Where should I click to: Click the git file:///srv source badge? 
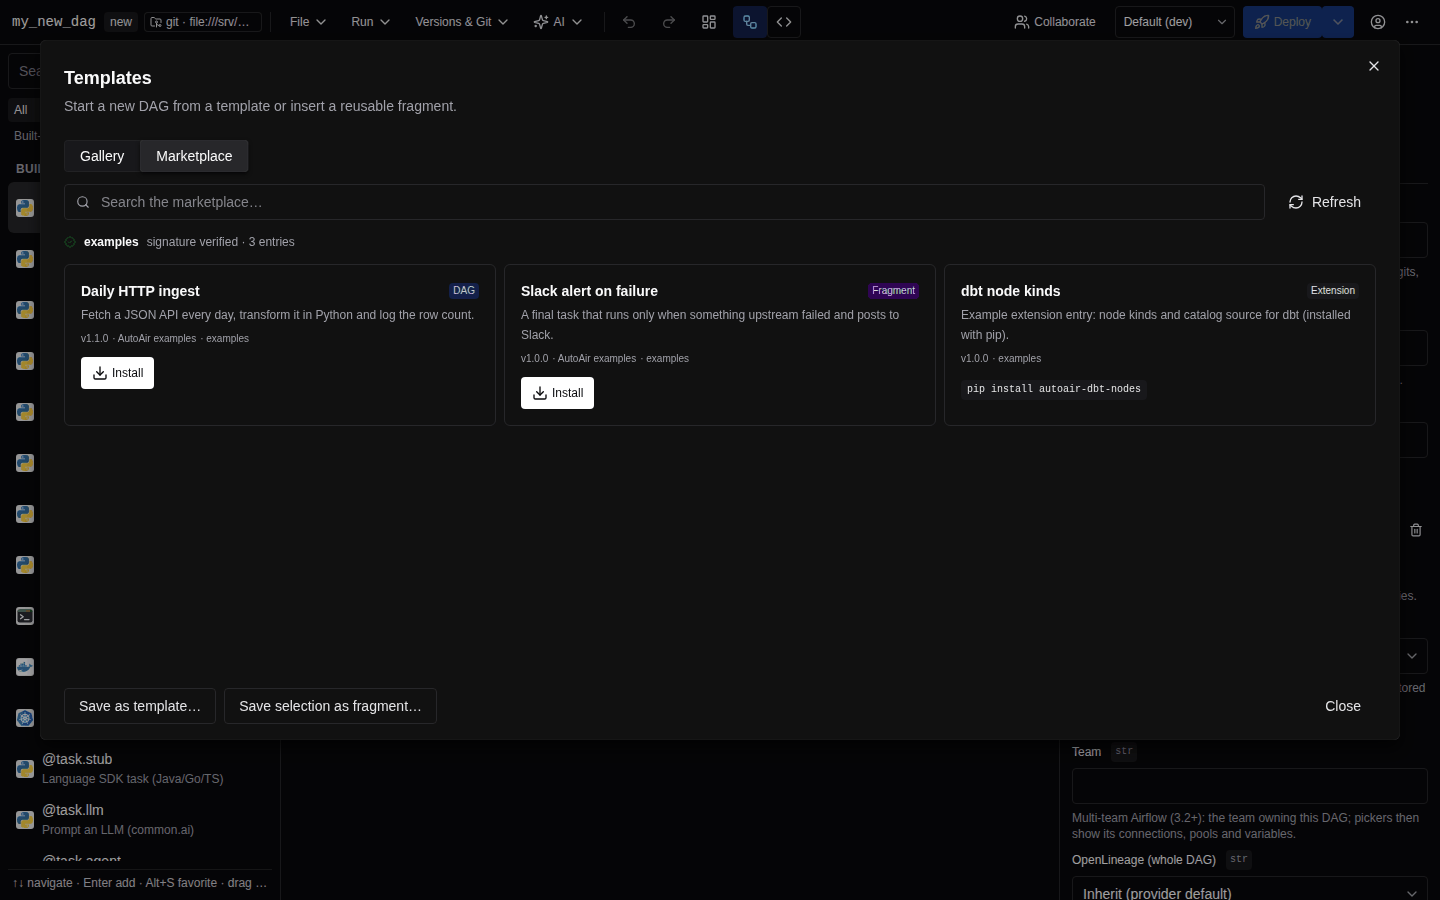[203, 22]
